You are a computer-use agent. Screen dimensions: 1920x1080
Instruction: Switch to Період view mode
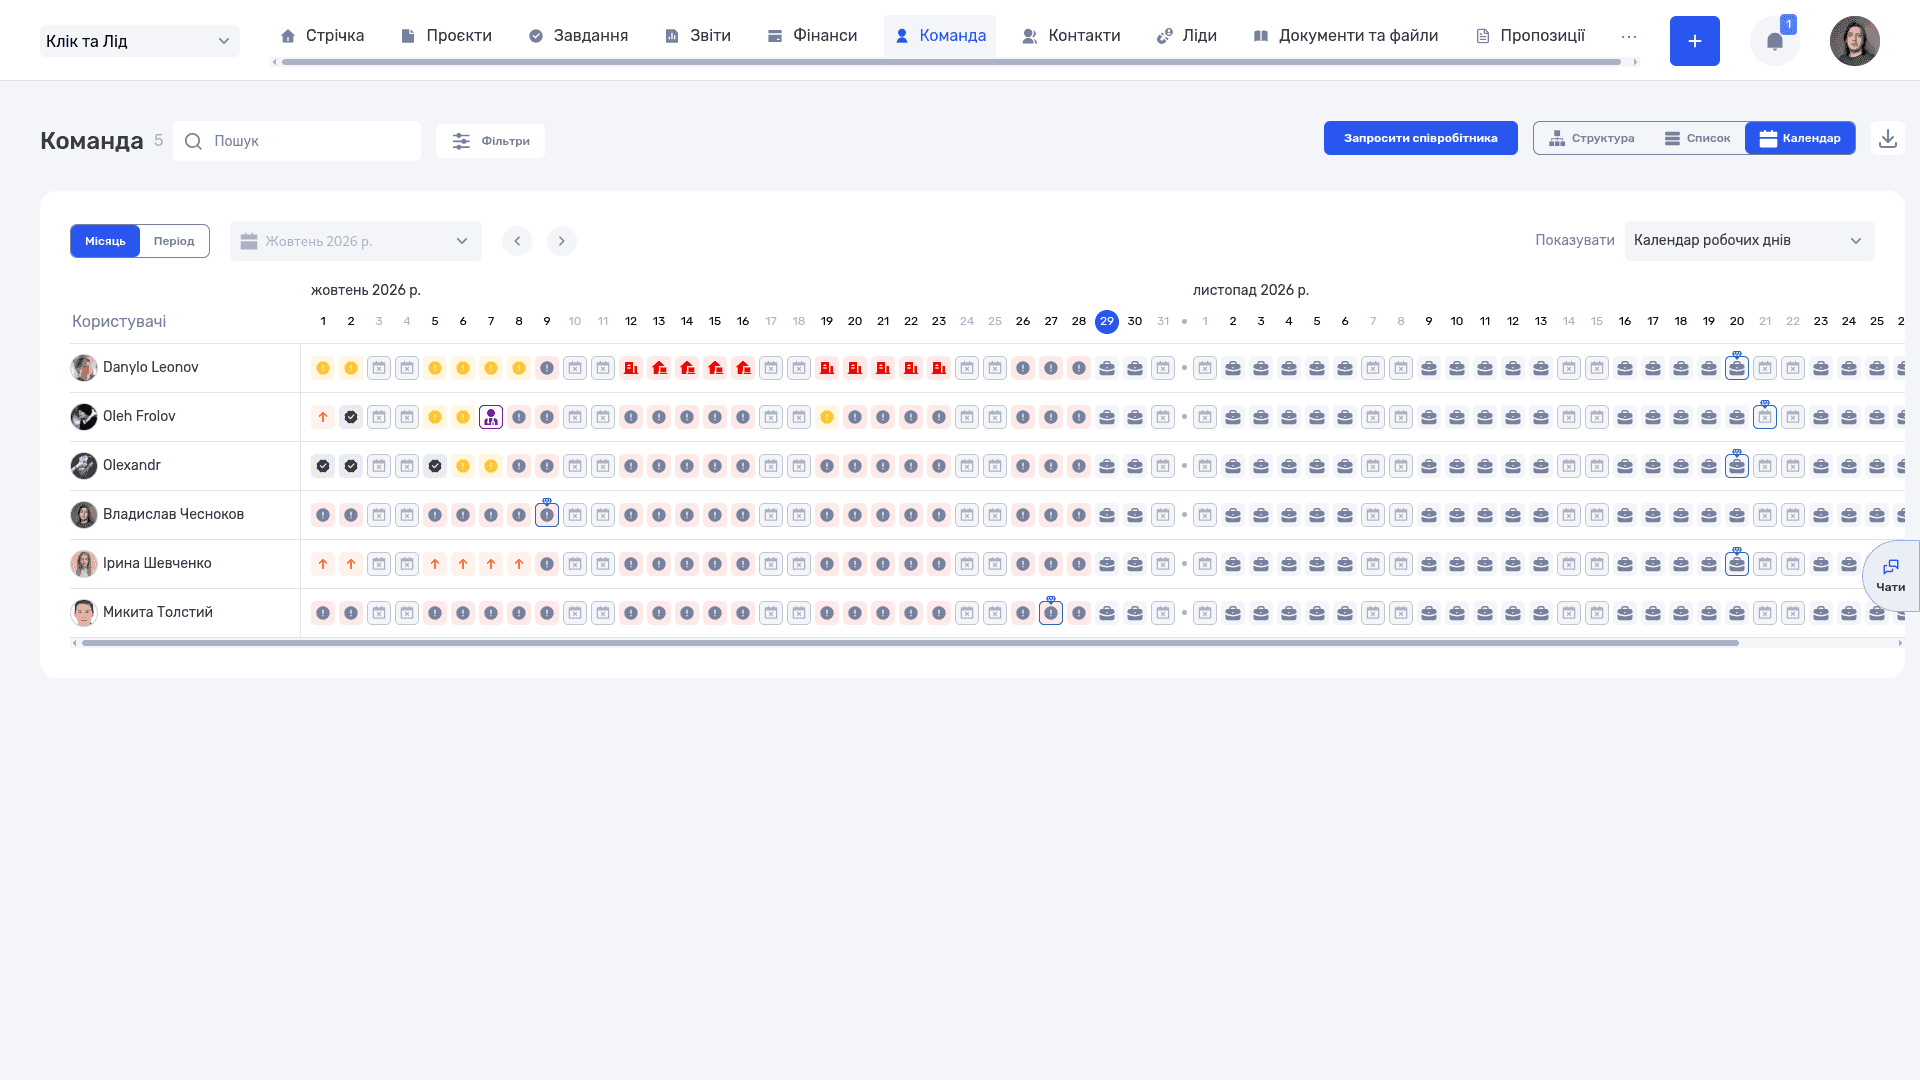tap(174, 241)
